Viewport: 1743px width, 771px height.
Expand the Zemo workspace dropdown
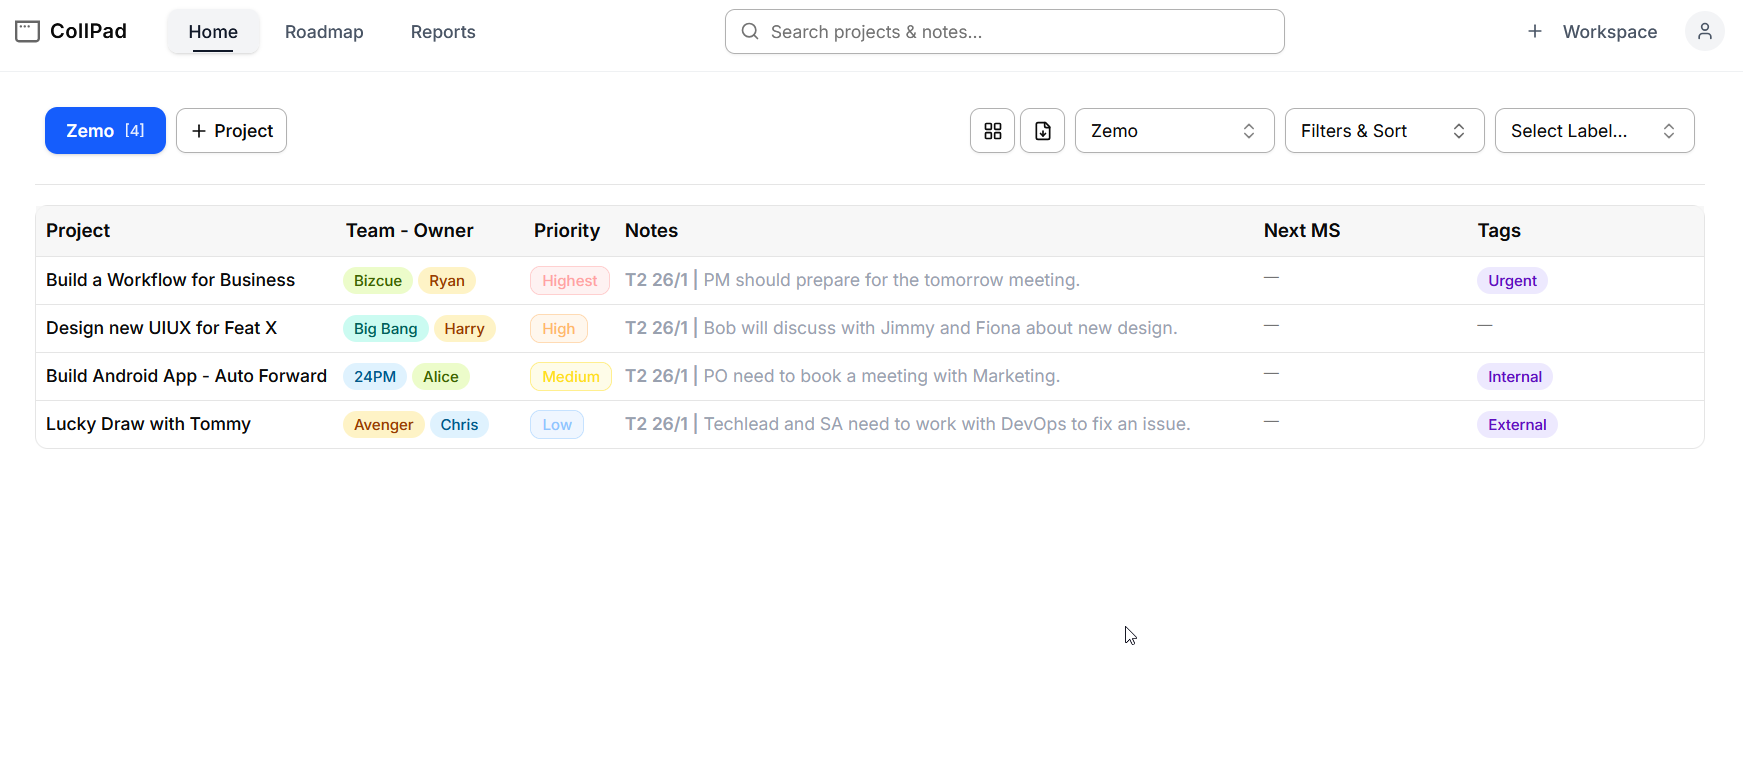(x=1174, y=131)
